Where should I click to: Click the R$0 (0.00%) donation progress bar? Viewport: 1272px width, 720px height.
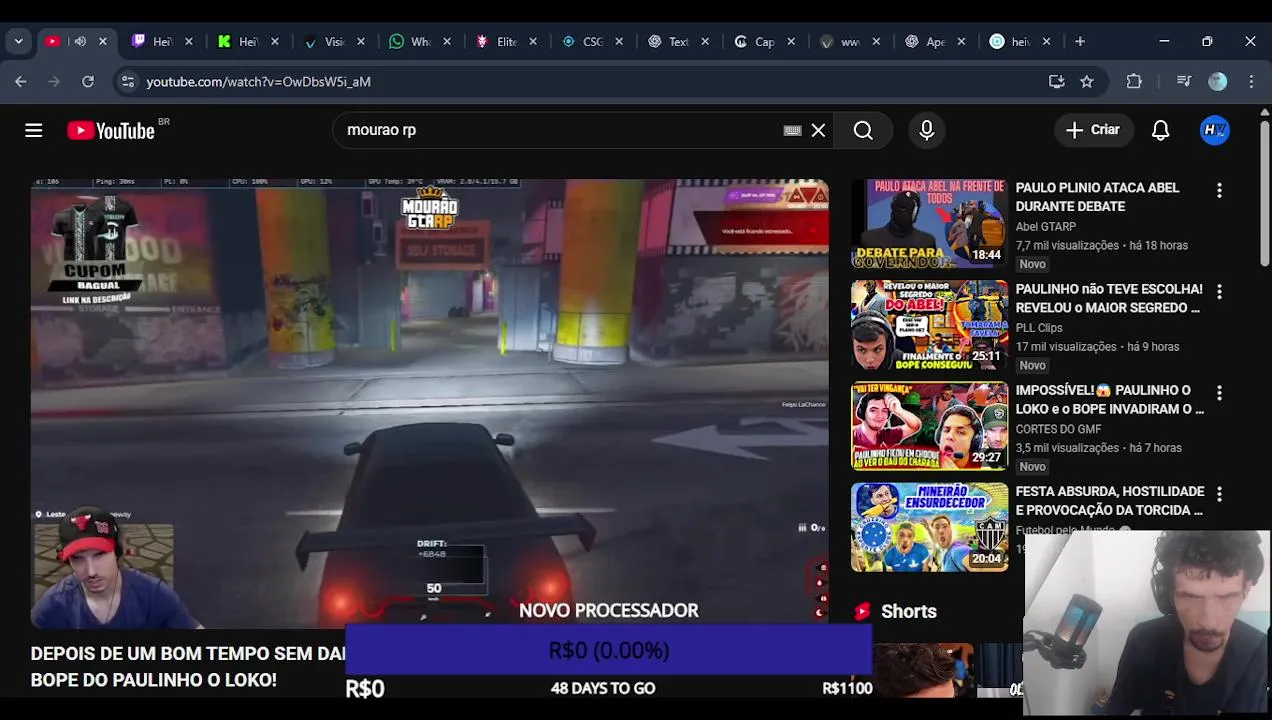[608, 651]
